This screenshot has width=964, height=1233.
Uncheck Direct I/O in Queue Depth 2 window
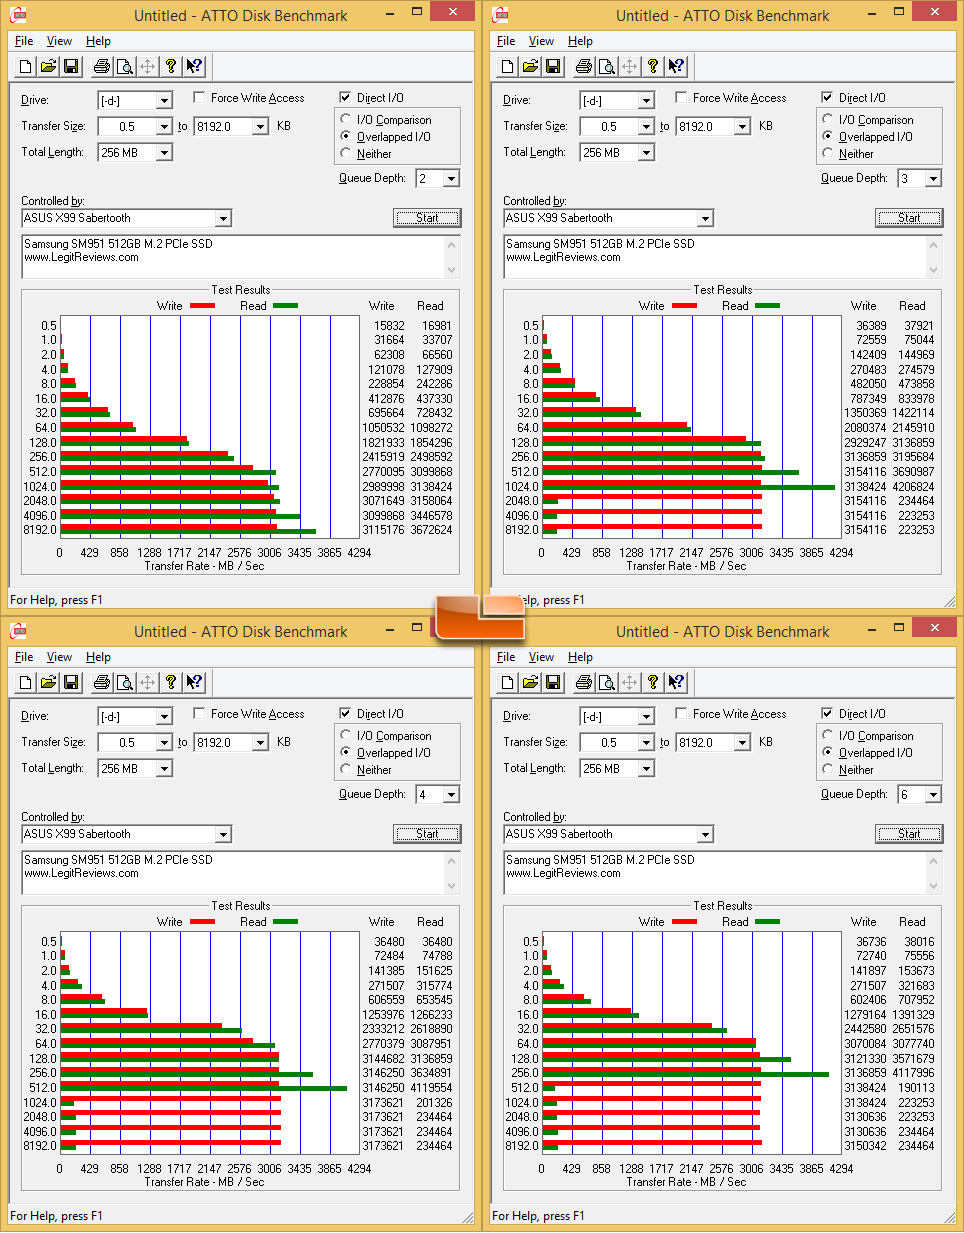(345, 98)
